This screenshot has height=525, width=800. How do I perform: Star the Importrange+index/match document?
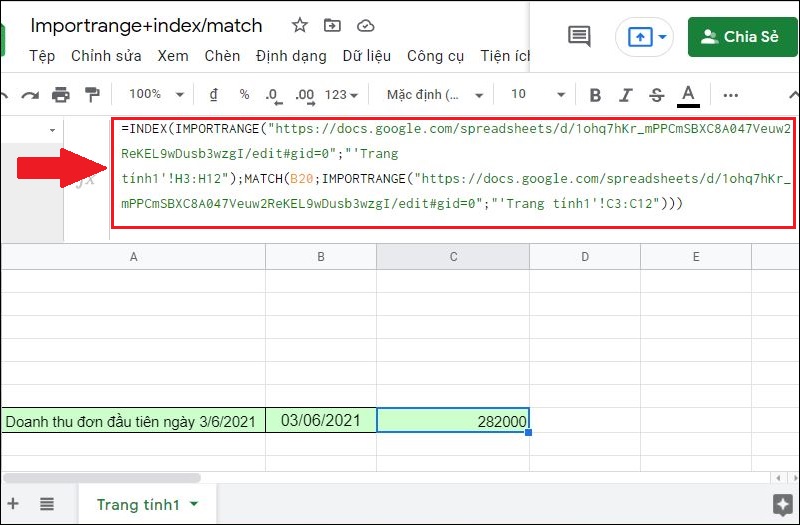299,25
